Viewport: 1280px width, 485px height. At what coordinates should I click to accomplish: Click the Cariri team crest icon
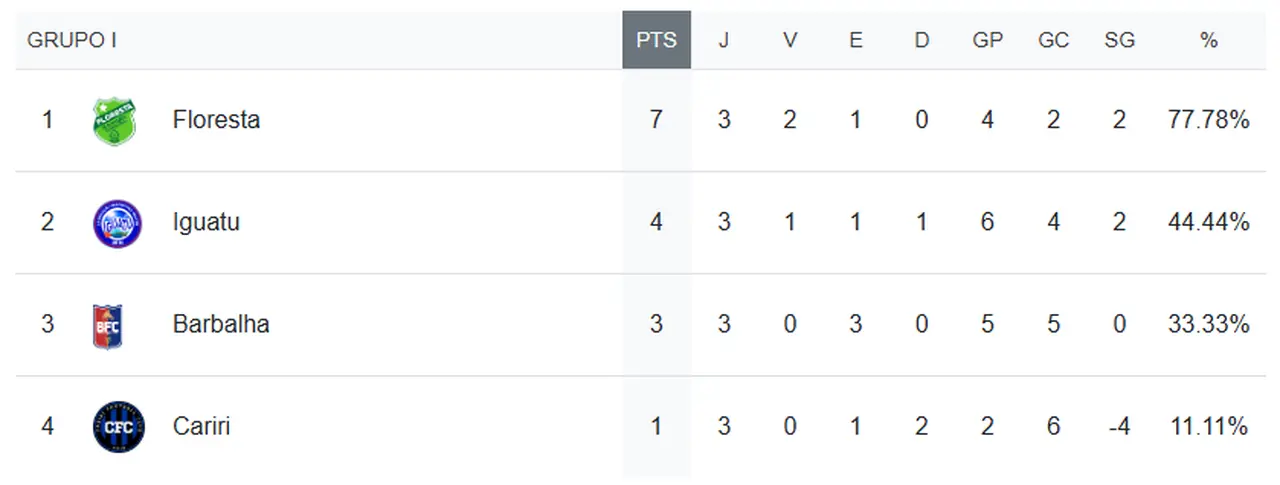coord(118,427)
